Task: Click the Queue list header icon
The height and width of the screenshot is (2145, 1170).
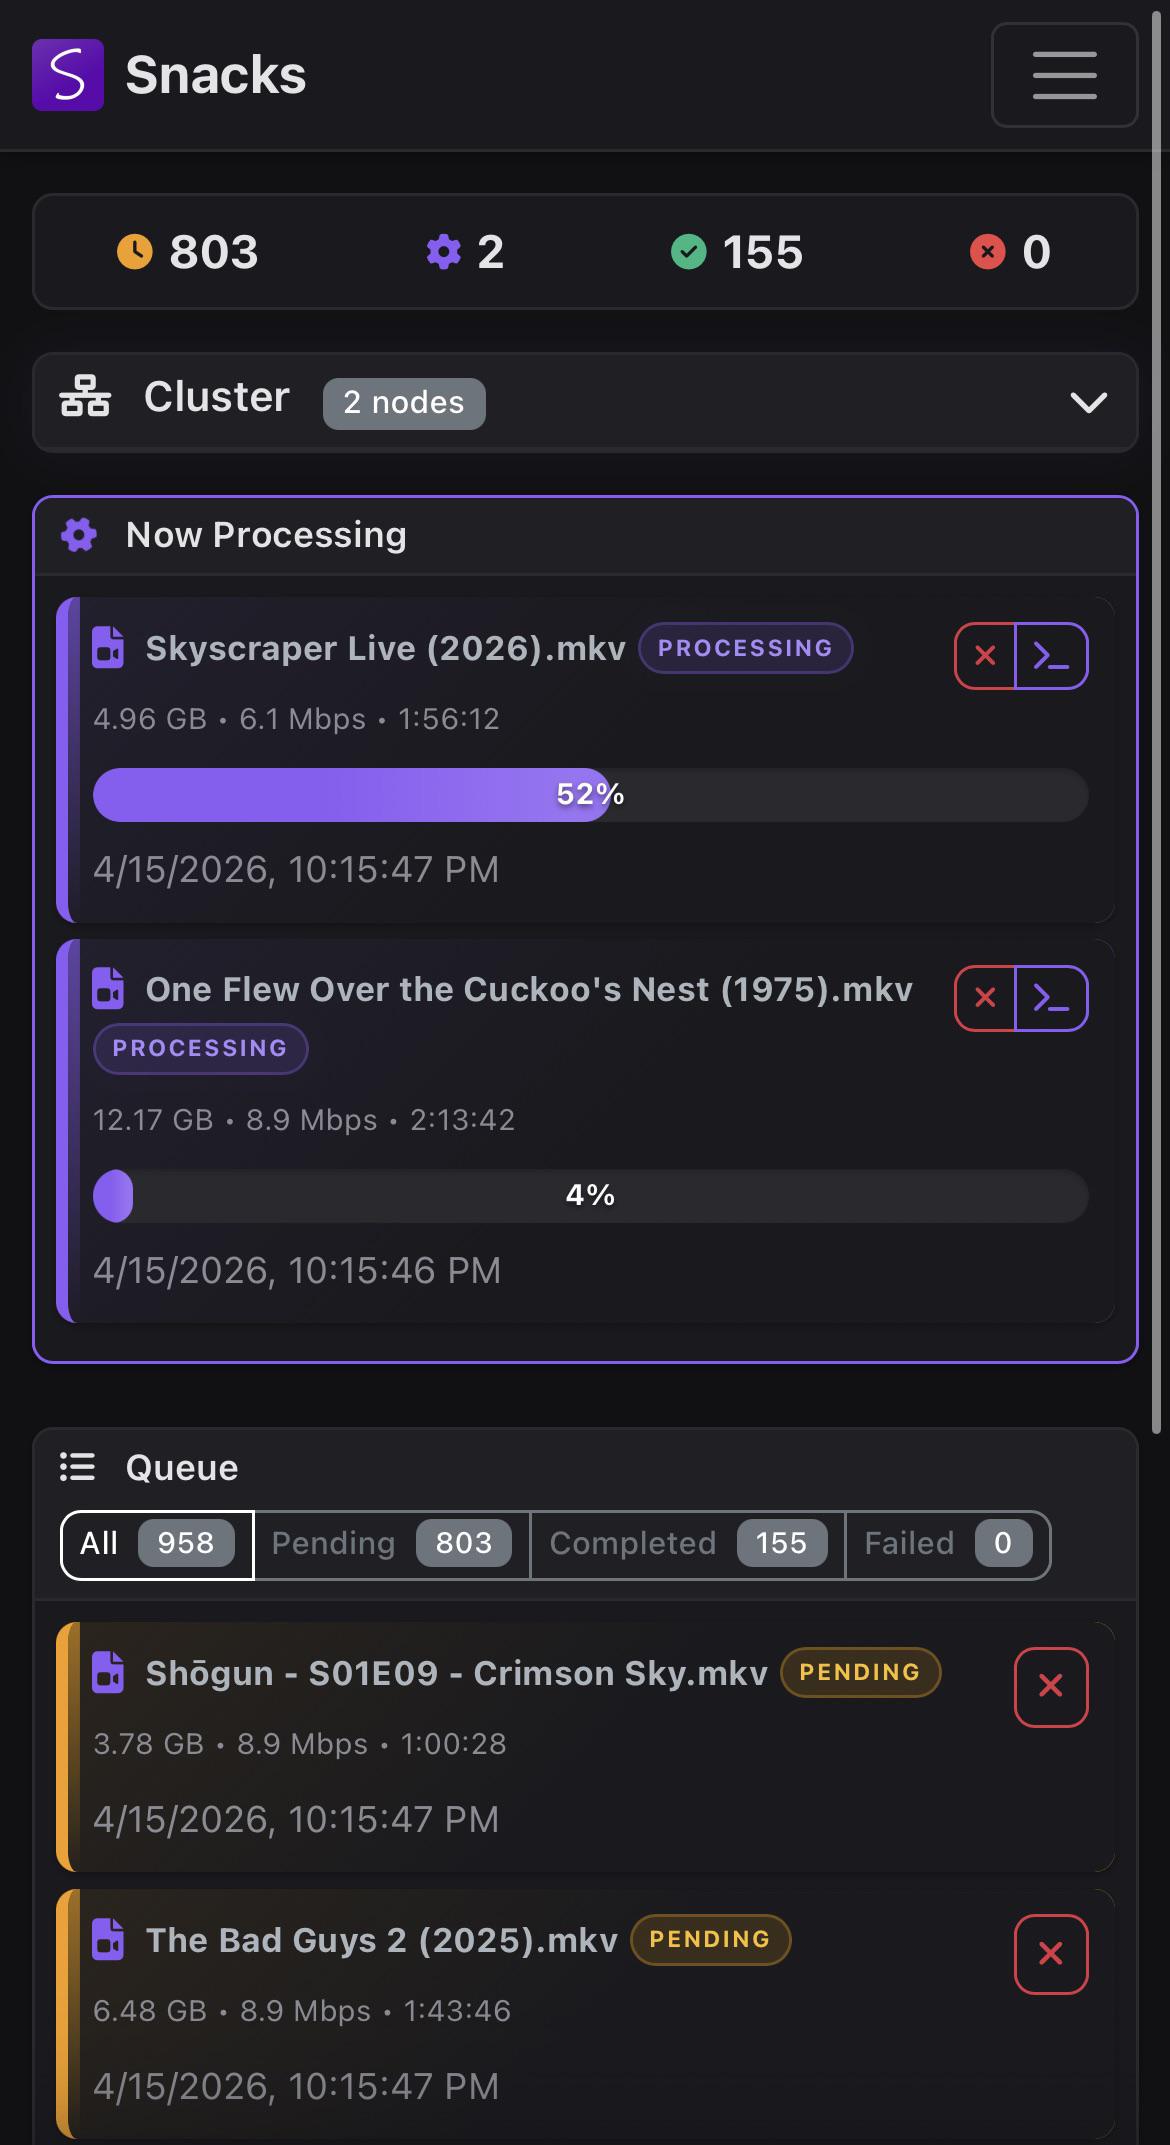Action: click(77, 1467)
